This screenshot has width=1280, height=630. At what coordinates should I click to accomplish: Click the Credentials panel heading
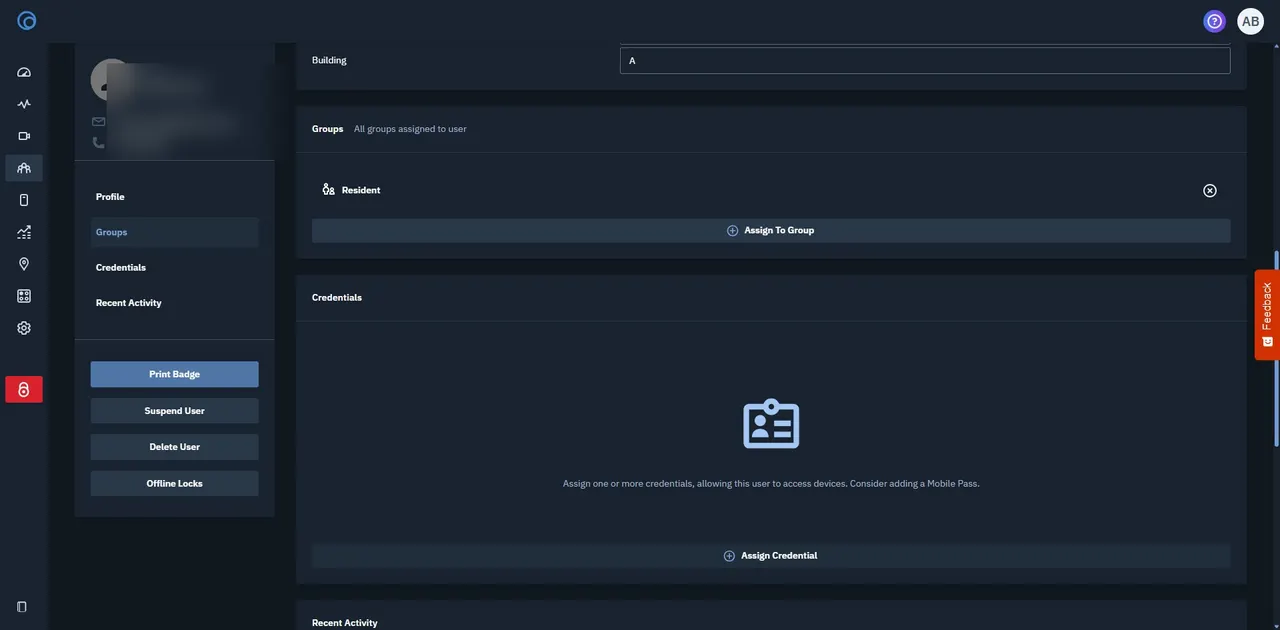[337, 298]
